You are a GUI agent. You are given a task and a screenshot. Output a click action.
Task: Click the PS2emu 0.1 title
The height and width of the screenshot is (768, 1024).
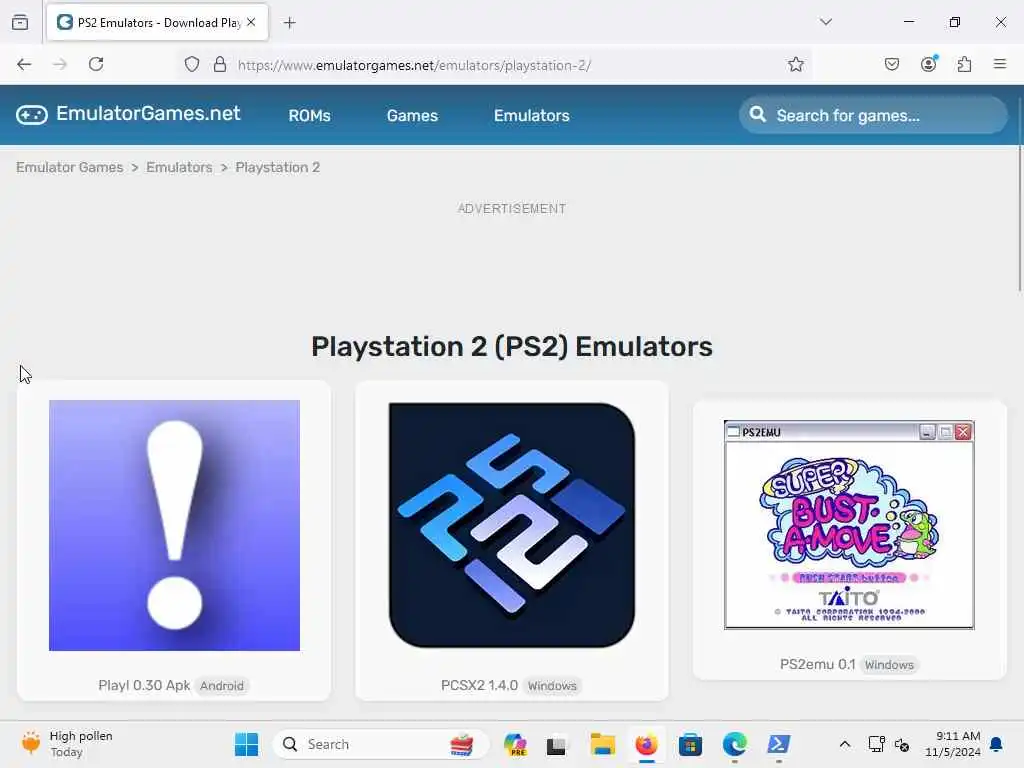(818, 664)
